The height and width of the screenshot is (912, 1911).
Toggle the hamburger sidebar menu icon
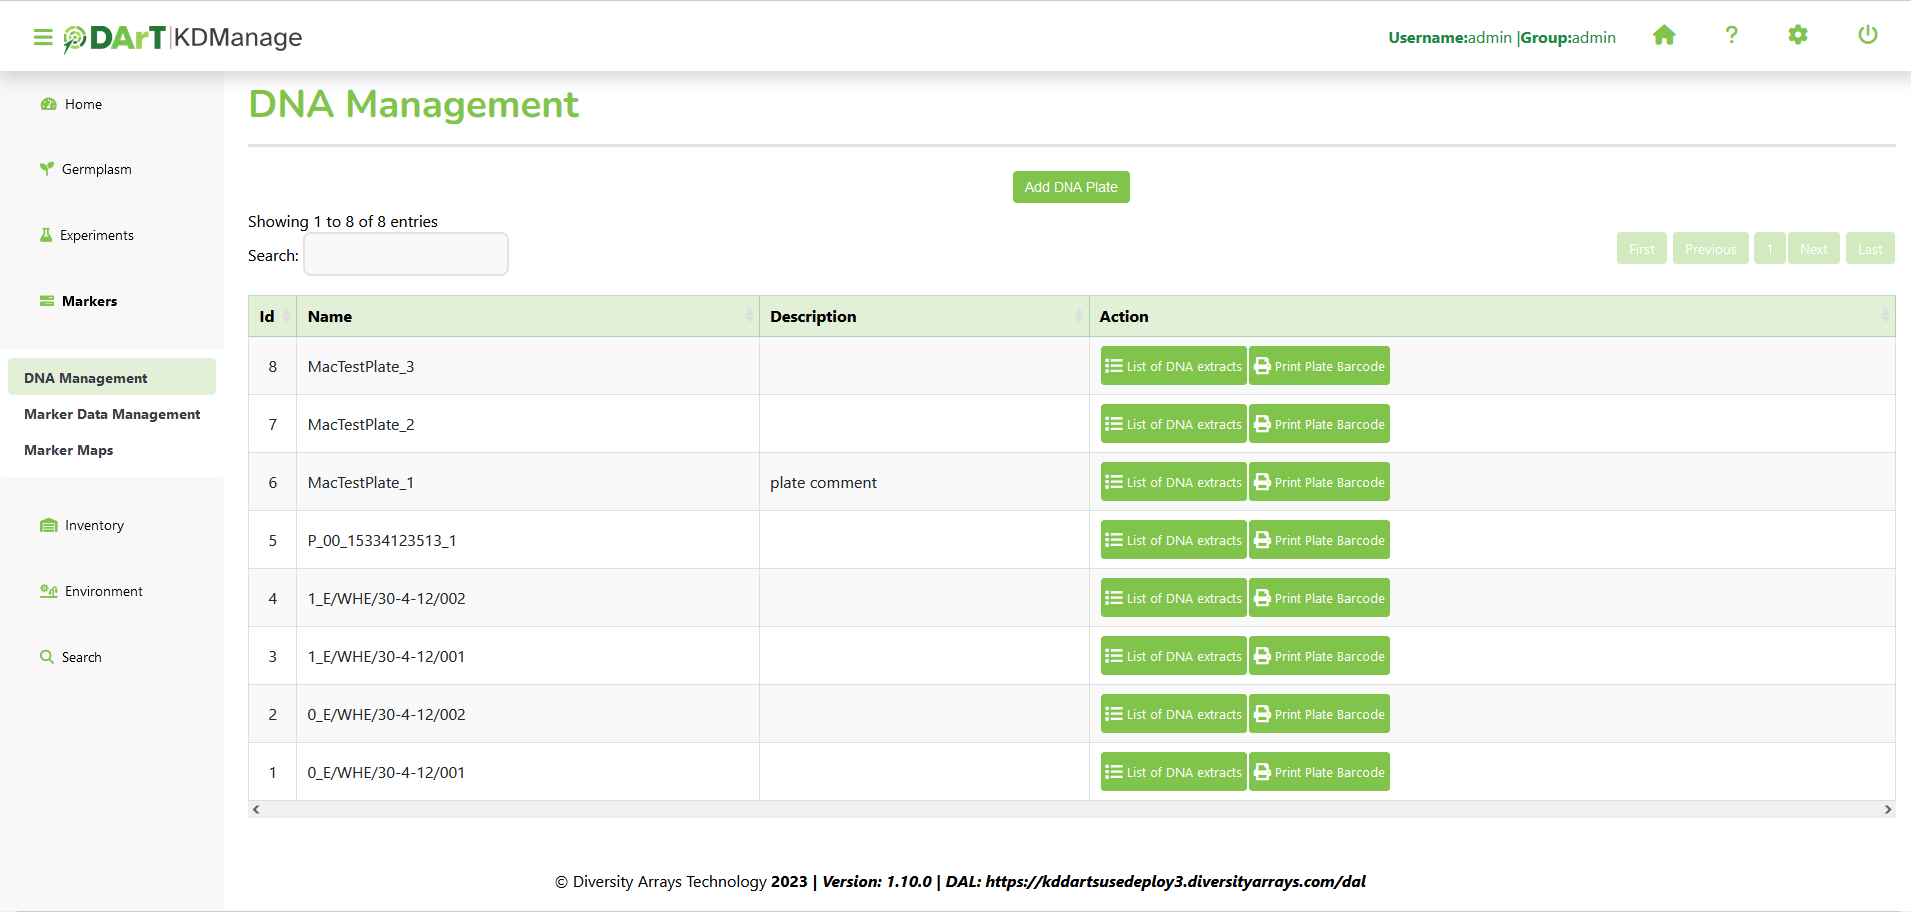coord(42,37)
